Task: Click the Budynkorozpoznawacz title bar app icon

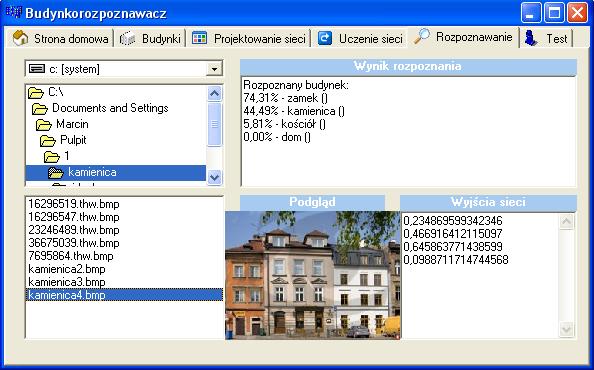Action: (x=14, y=13)
